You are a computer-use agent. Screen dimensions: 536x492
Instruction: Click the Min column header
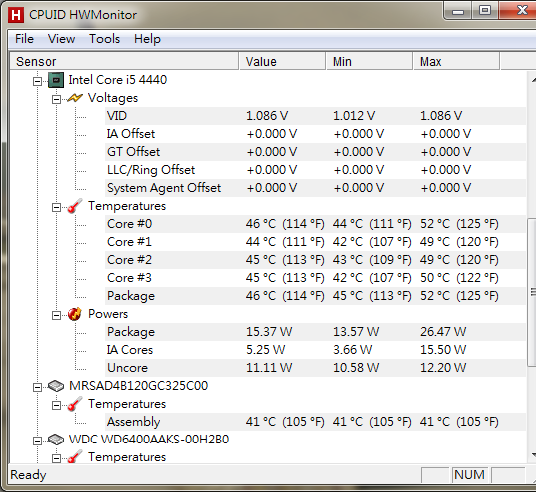pyautogui.click(x=369, y=62)
